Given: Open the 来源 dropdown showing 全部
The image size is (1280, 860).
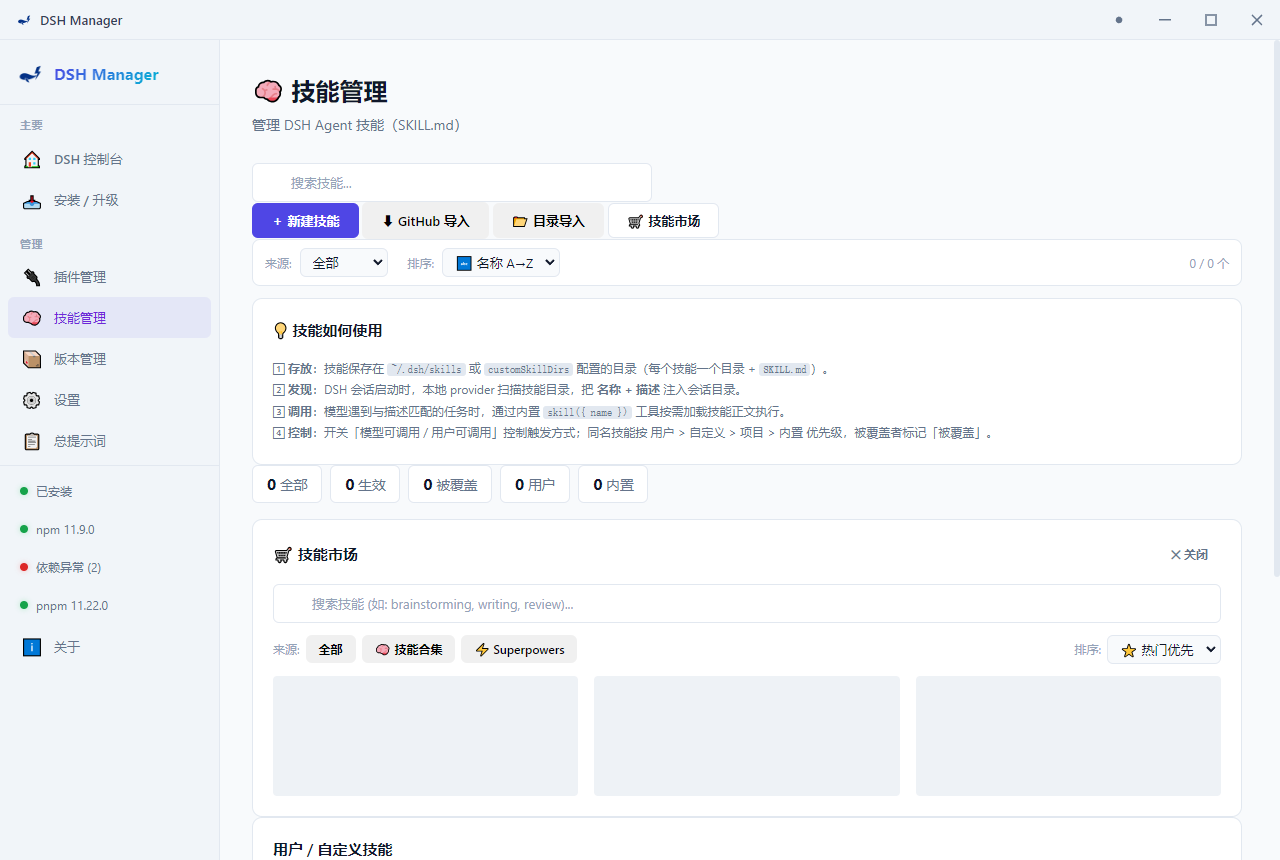Looking at the screenshot, I should [344, 263].
